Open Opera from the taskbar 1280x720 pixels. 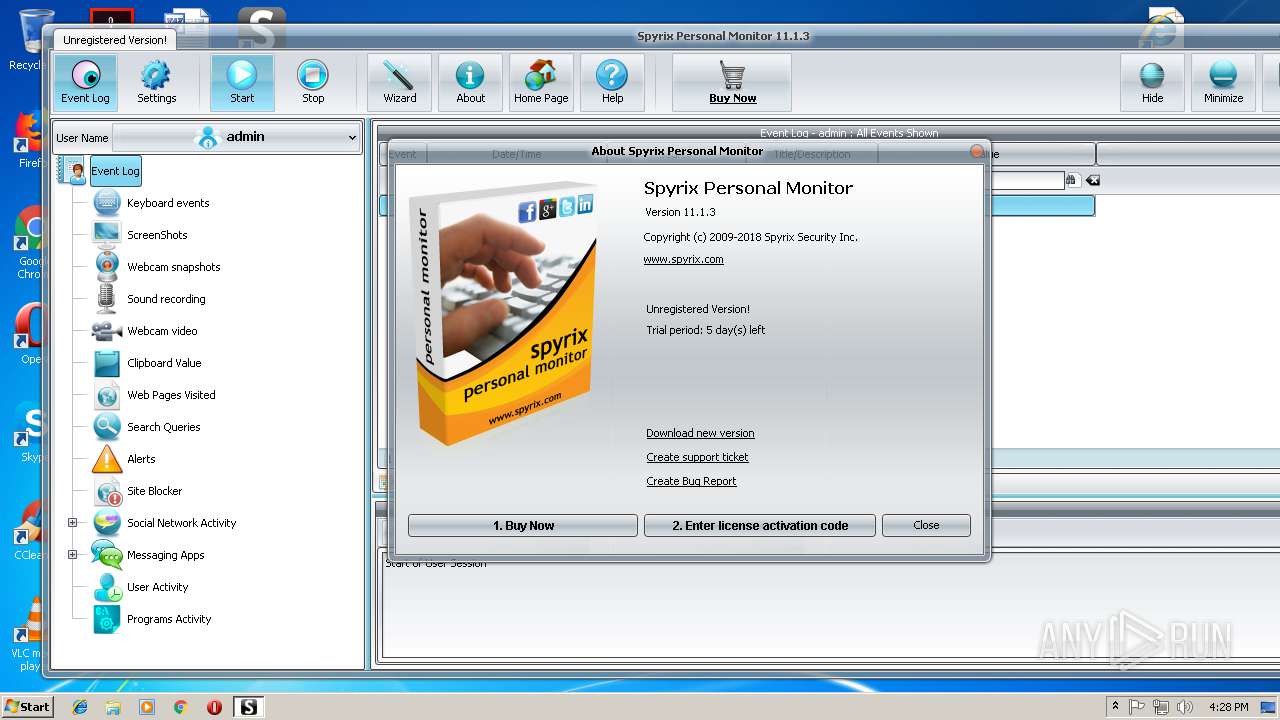214,707
